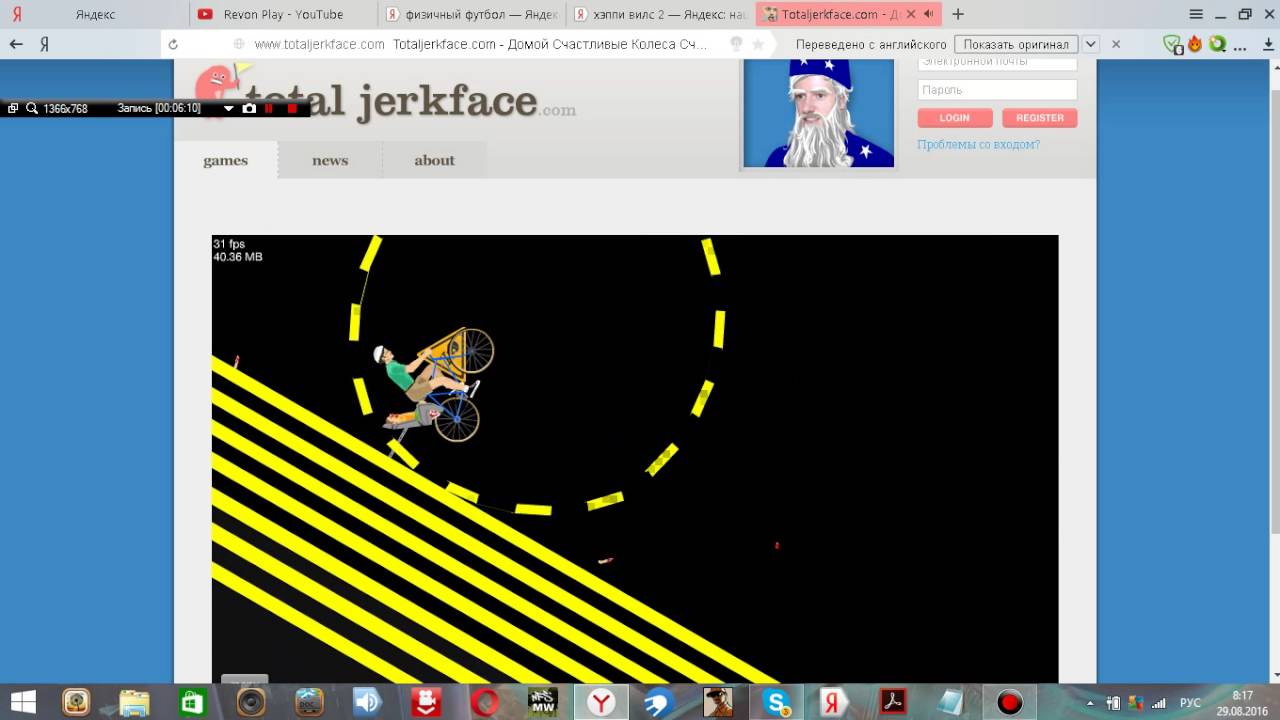Open the Проблемы со входом? link
The height and width of the screenshot is (720, 1280).
point(978,145)
